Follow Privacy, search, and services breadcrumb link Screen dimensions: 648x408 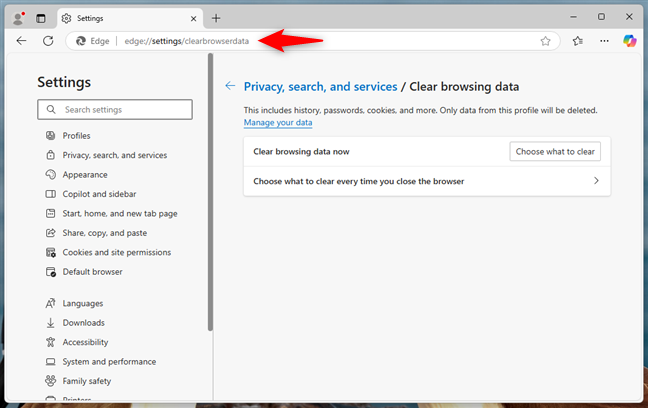click(x=320, y=86)
